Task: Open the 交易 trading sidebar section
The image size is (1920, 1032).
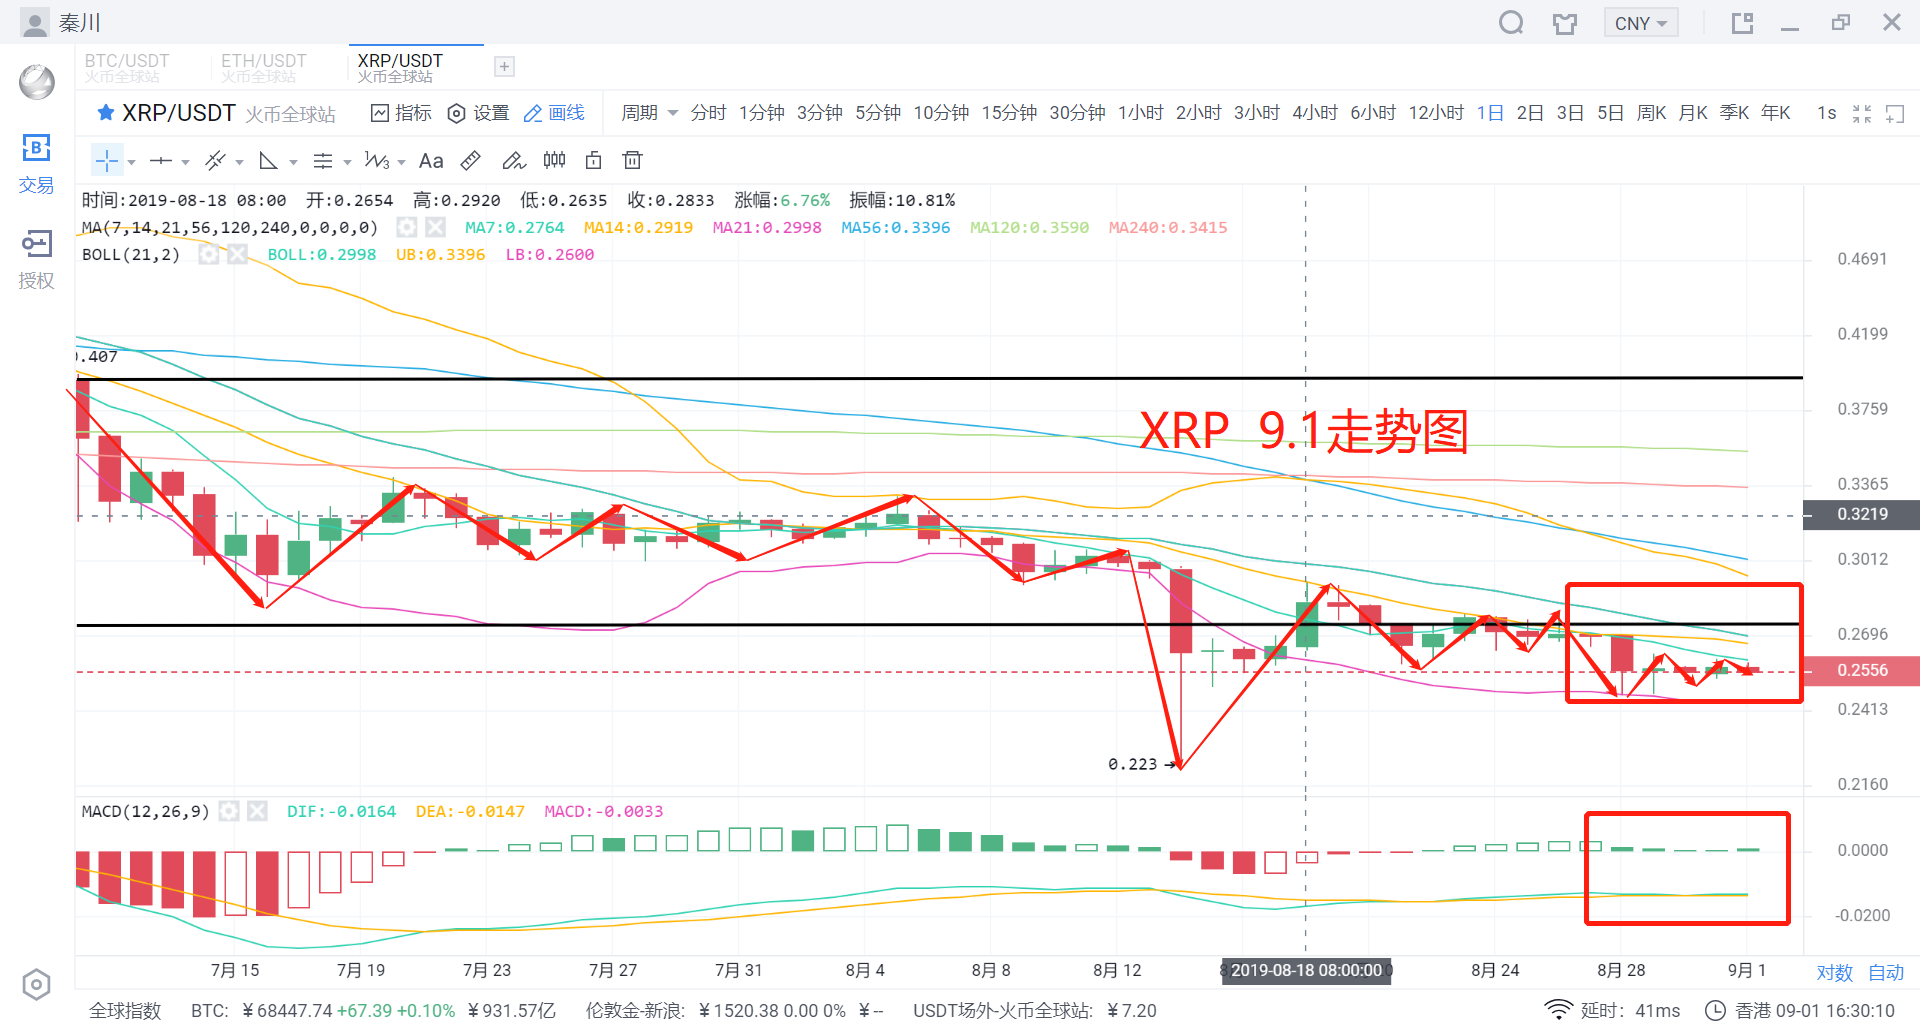Action: coord(36,164)
